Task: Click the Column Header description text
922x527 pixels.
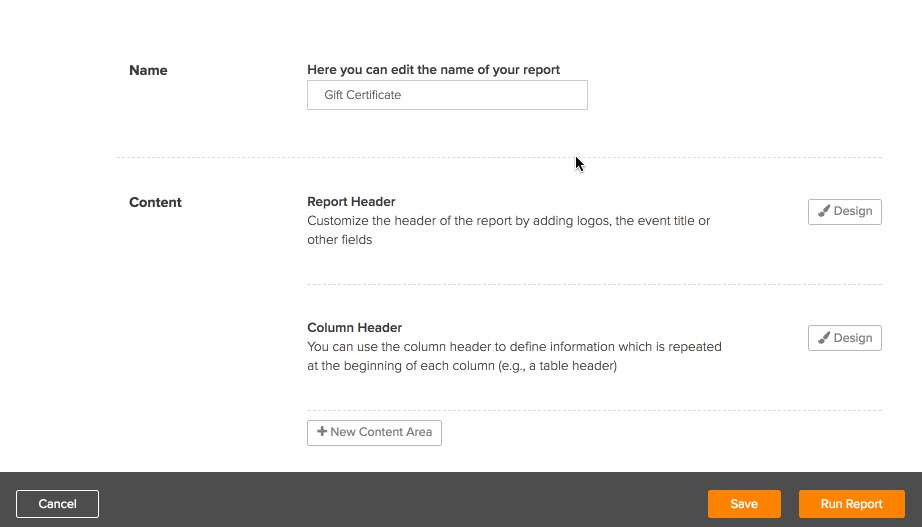Action: click(515, 356)
